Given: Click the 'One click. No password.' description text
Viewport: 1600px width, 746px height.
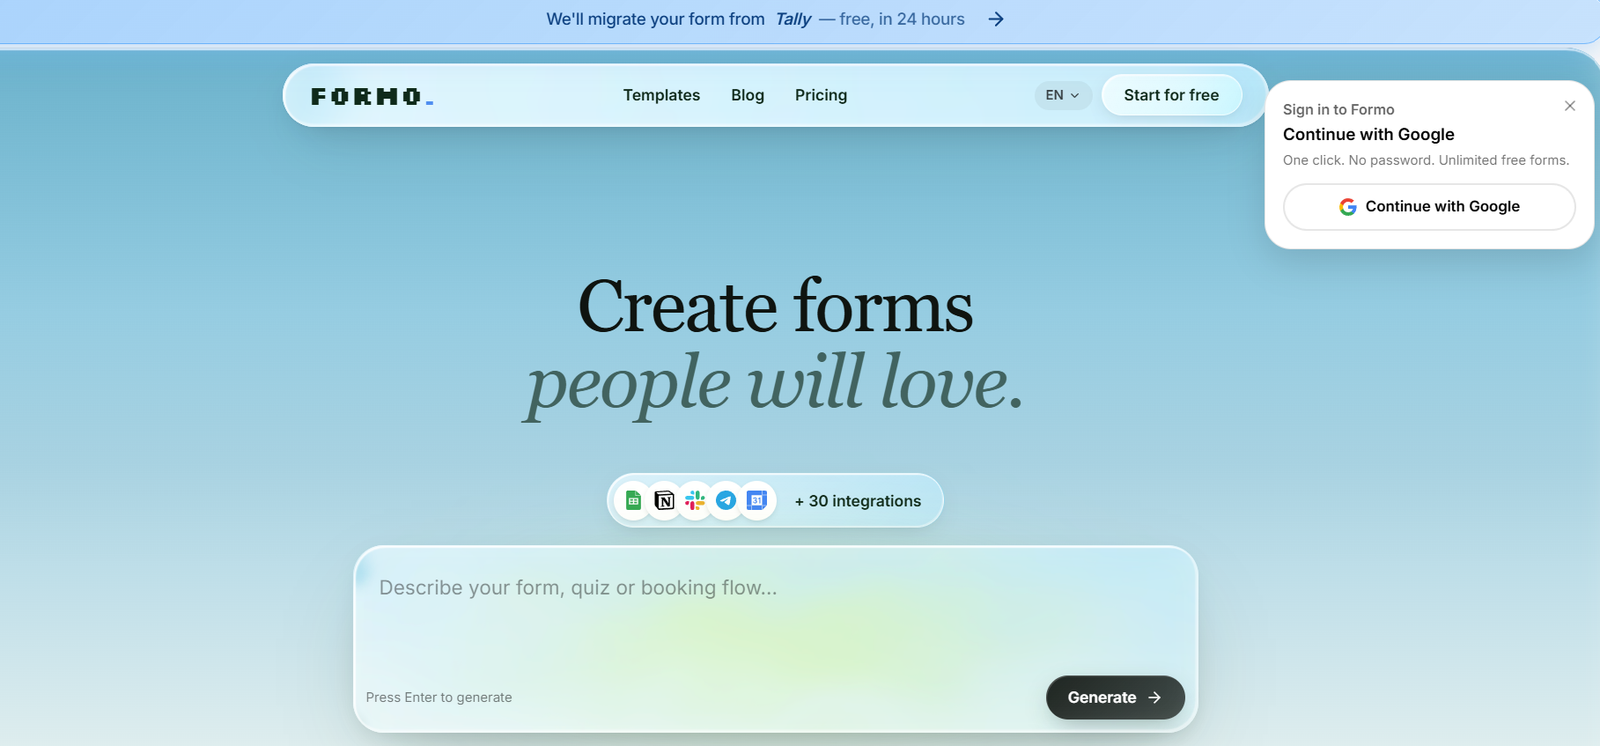Looking at the screenshot, I should (x=1426, y=160).
